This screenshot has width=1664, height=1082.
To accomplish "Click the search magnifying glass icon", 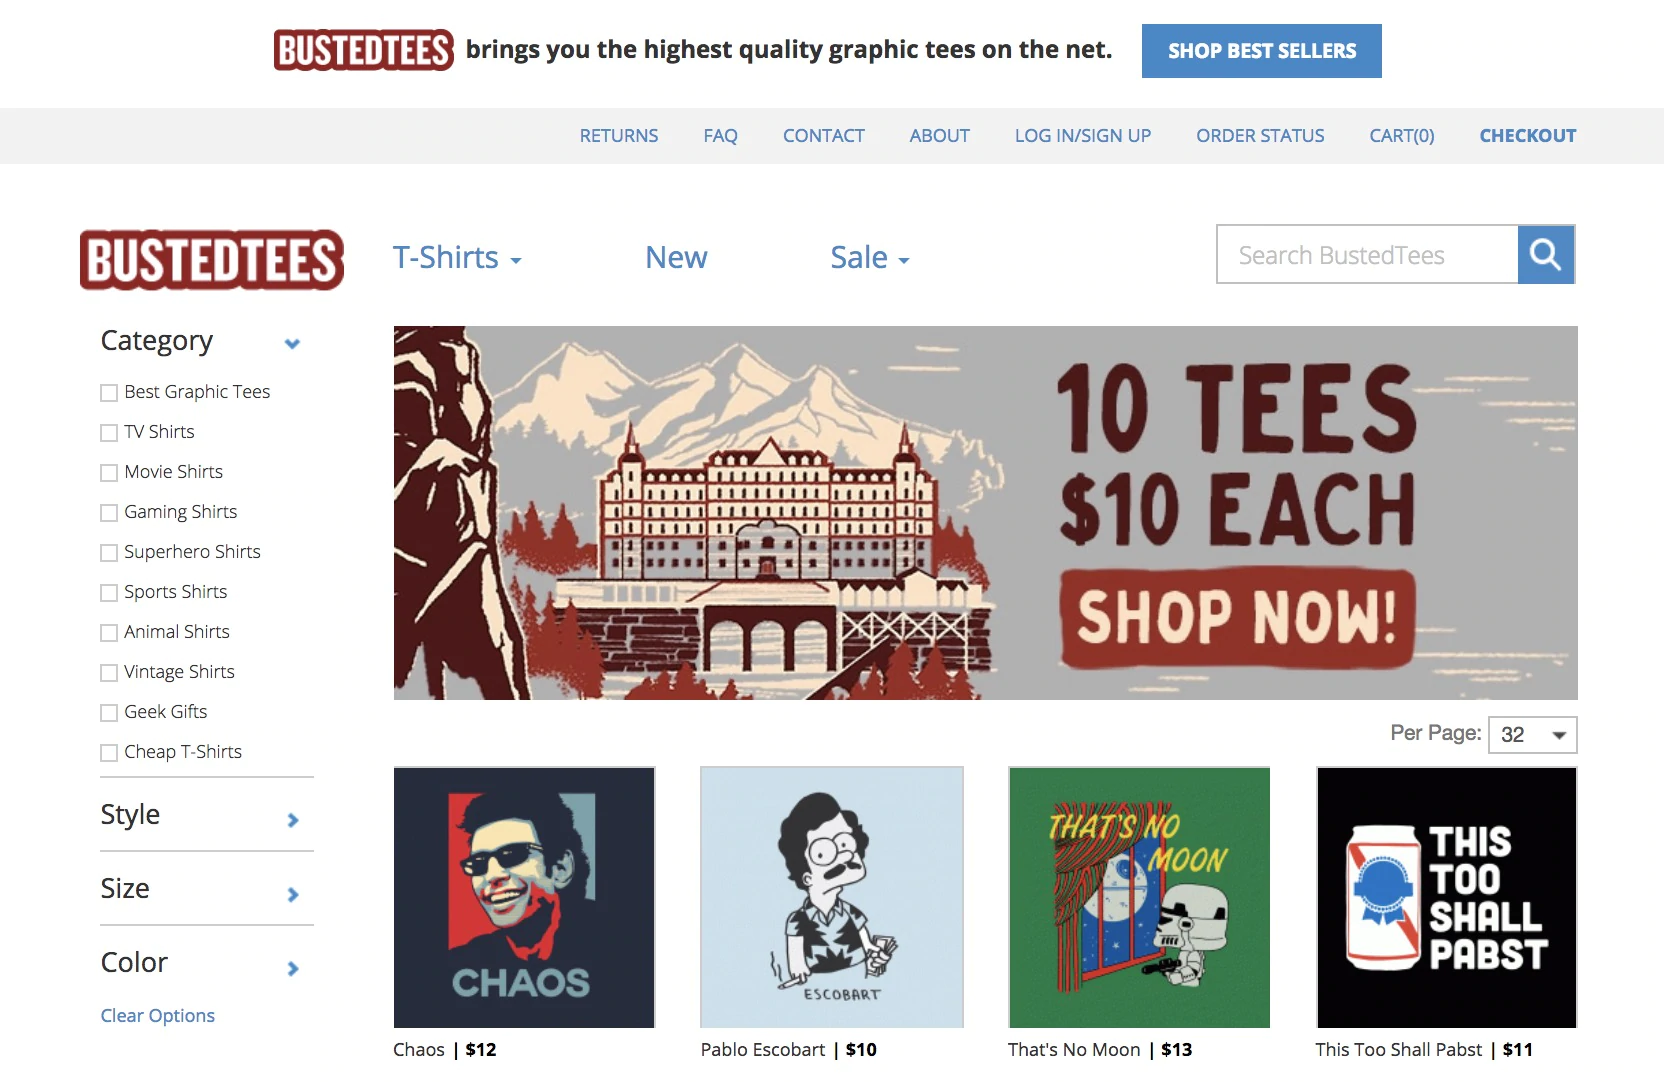I will pyautogui.click(x=1546, y=255).
